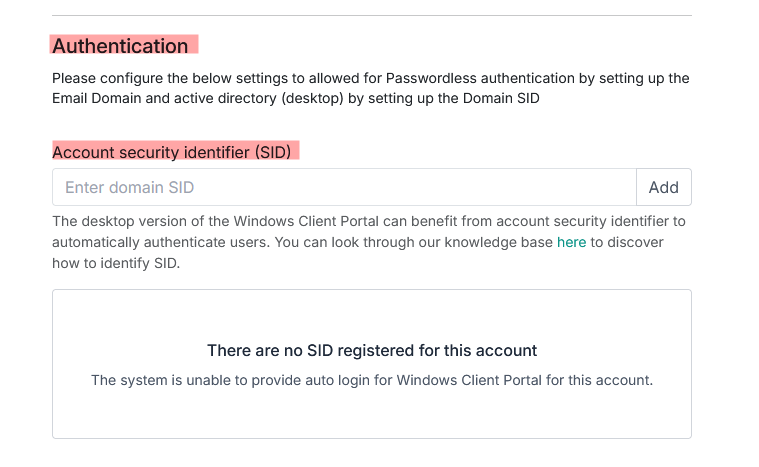Click the 'There are no SID registered' message
The width and height of the screenshot is (759, 467).
(x=371, y=351)
